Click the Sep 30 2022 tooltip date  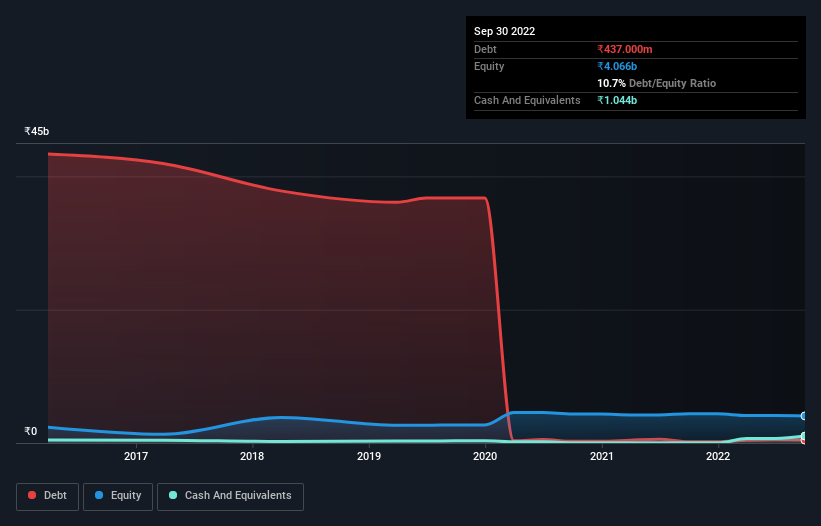[504, 31]
